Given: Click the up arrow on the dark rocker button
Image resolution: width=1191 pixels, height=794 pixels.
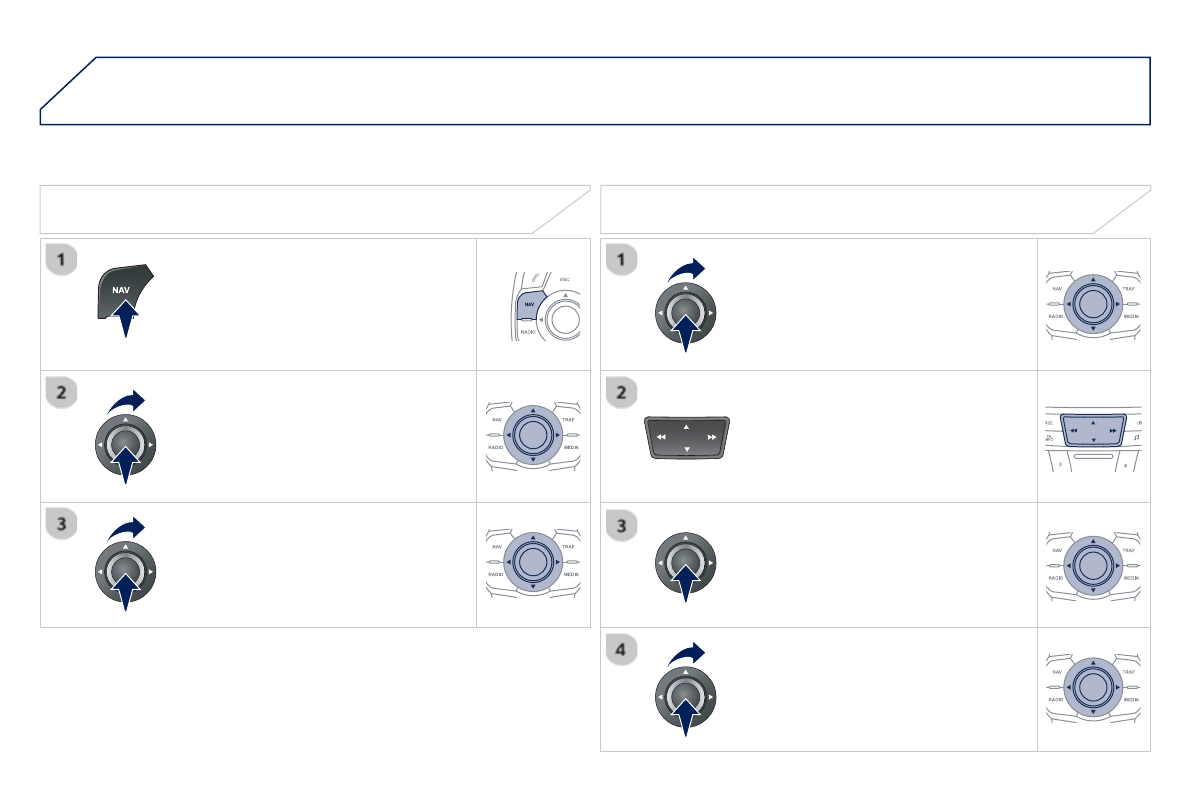Looking at the screenshot, I should click(x=687, y=426).
